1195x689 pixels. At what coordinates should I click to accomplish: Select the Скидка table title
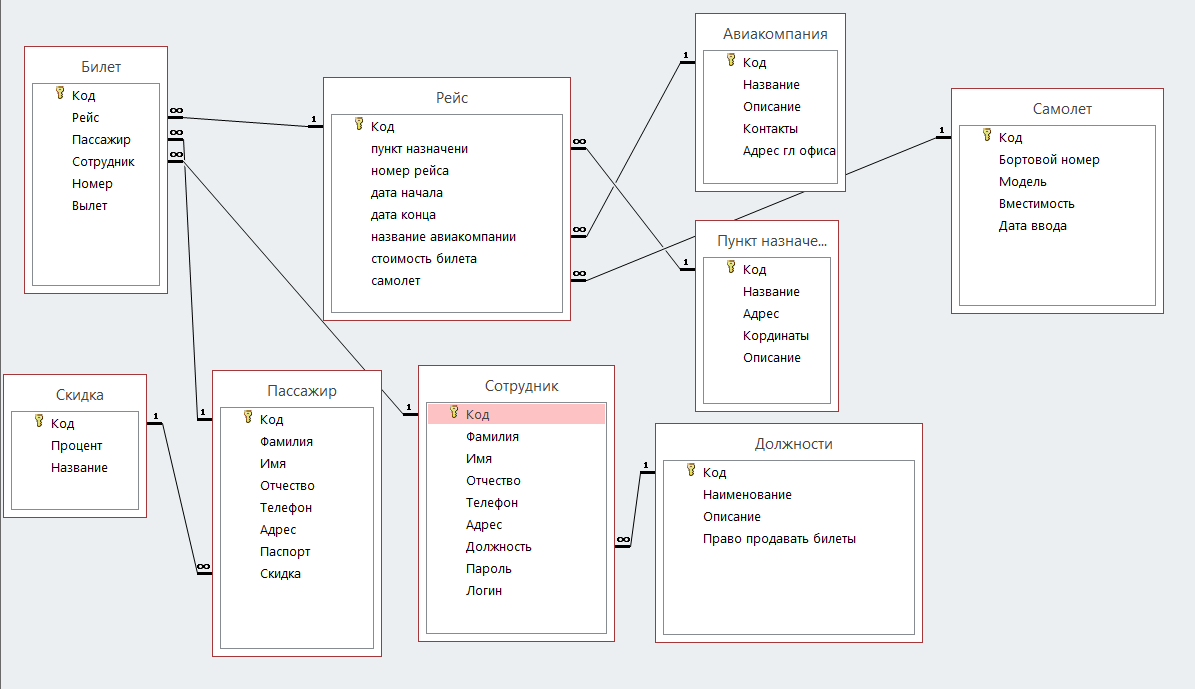coord(79,395)
